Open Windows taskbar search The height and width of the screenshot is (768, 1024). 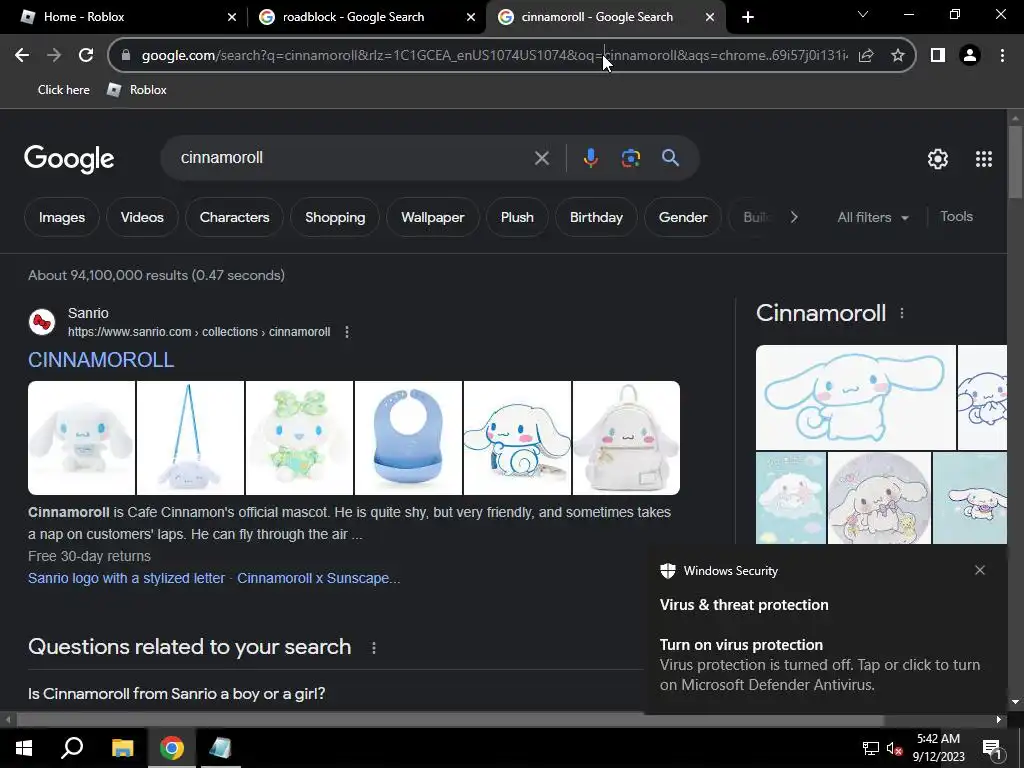tap(72, 748)
